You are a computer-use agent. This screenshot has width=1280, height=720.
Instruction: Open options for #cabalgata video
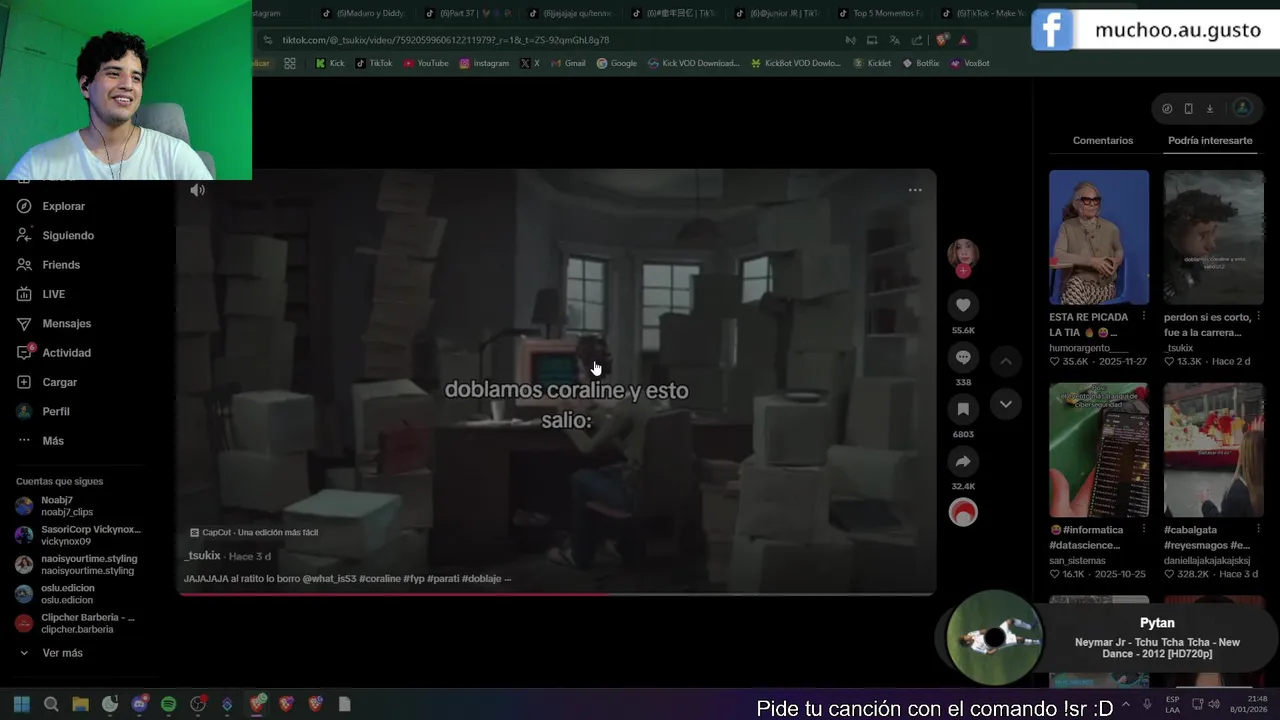[1258, 530]
